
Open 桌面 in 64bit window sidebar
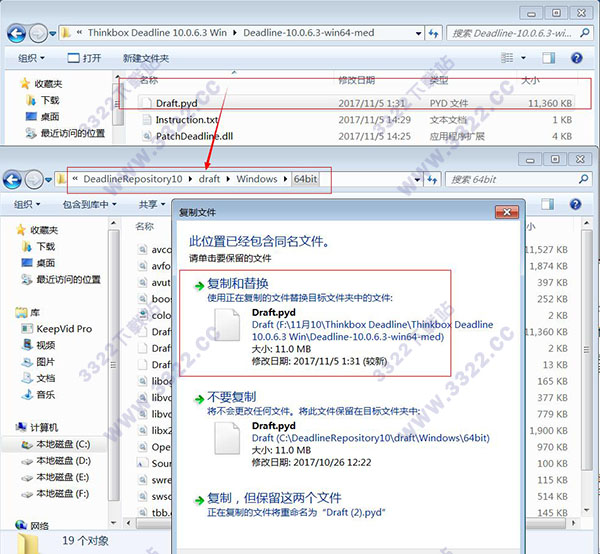pos(46,263)
